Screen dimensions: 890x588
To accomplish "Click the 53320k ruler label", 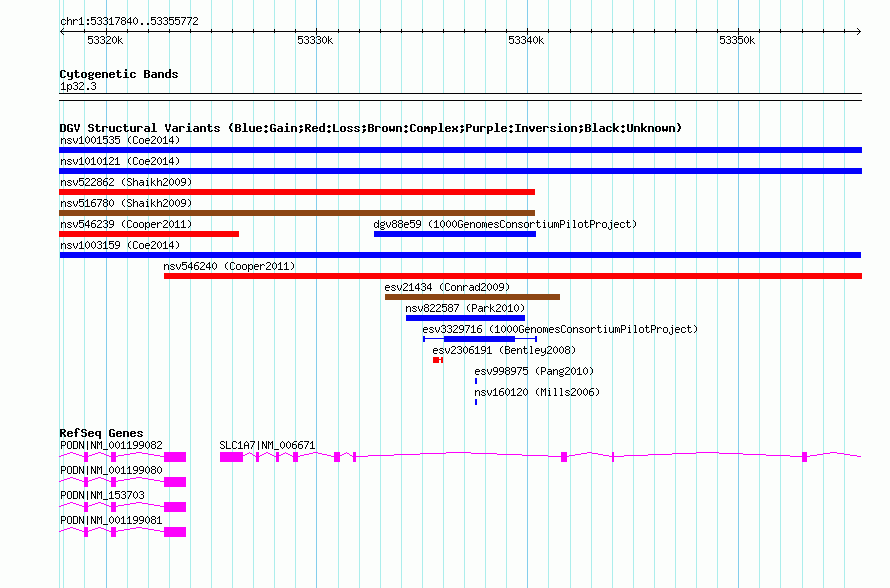I will (105, 41).
